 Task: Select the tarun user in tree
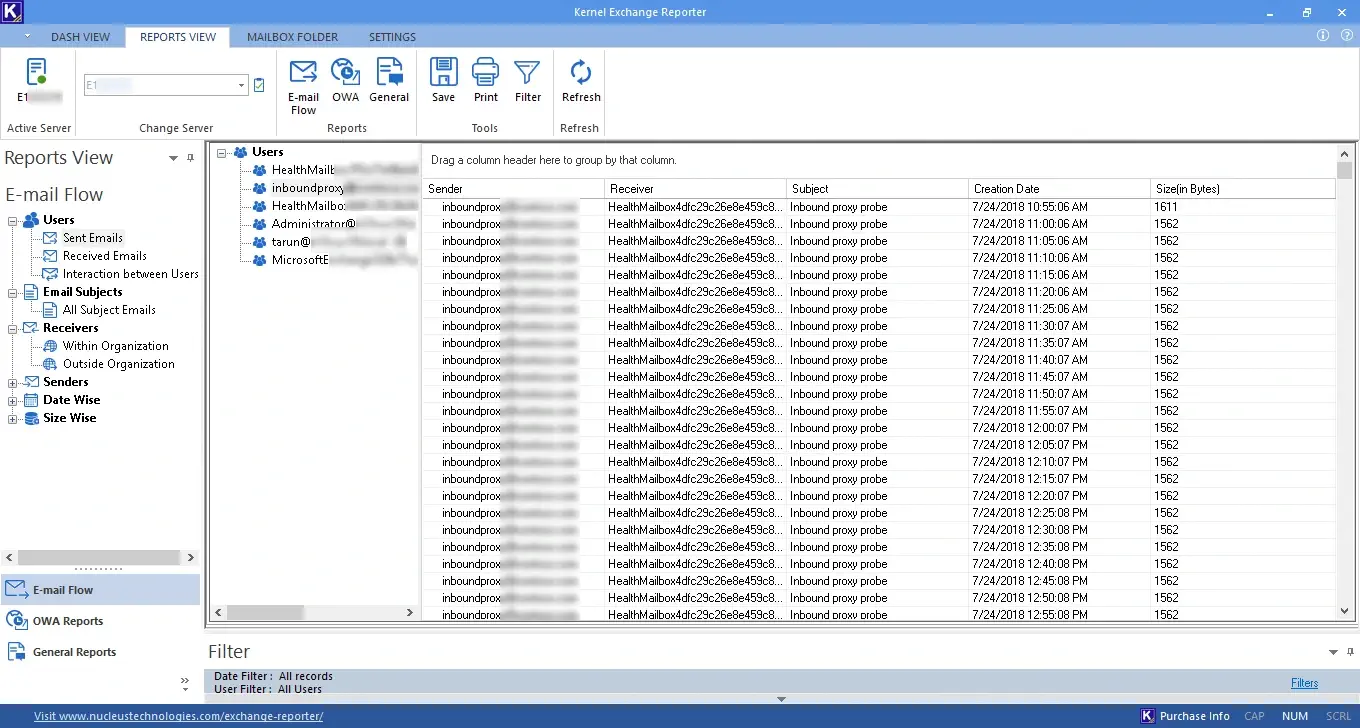coord(329,242)
